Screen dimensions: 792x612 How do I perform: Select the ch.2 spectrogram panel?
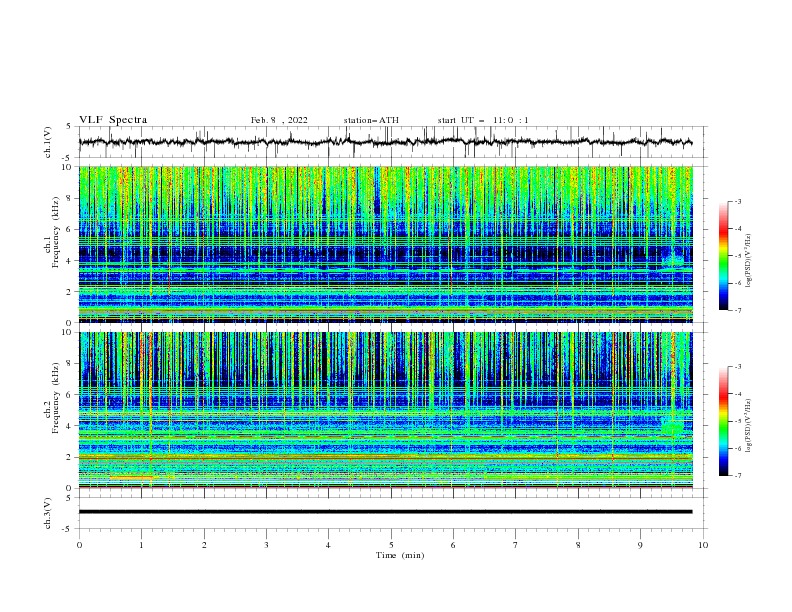pyautogui.click(x=385, y=410)
